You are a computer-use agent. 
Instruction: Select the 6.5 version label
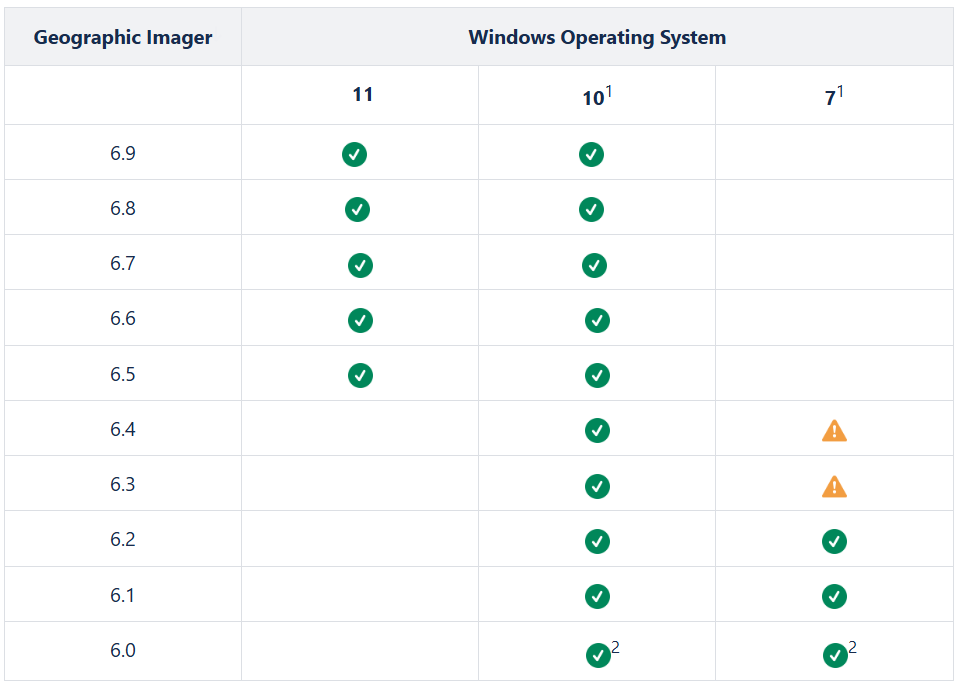point(123,374)
